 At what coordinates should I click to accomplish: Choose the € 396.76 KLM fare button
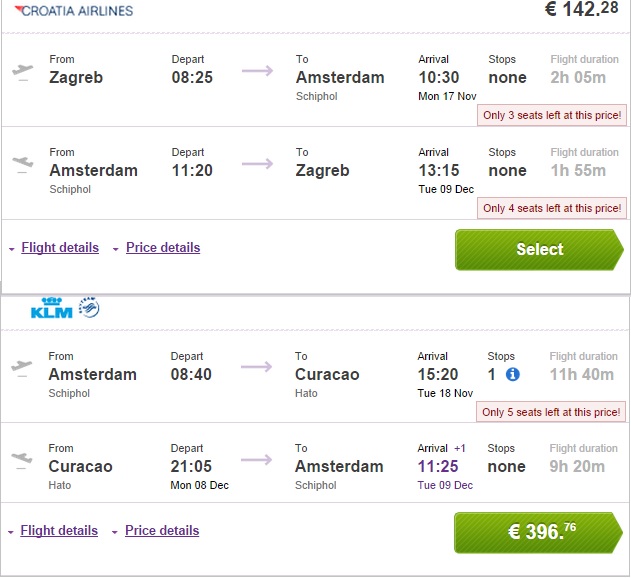pyautogui.click(x=538, y=532)
